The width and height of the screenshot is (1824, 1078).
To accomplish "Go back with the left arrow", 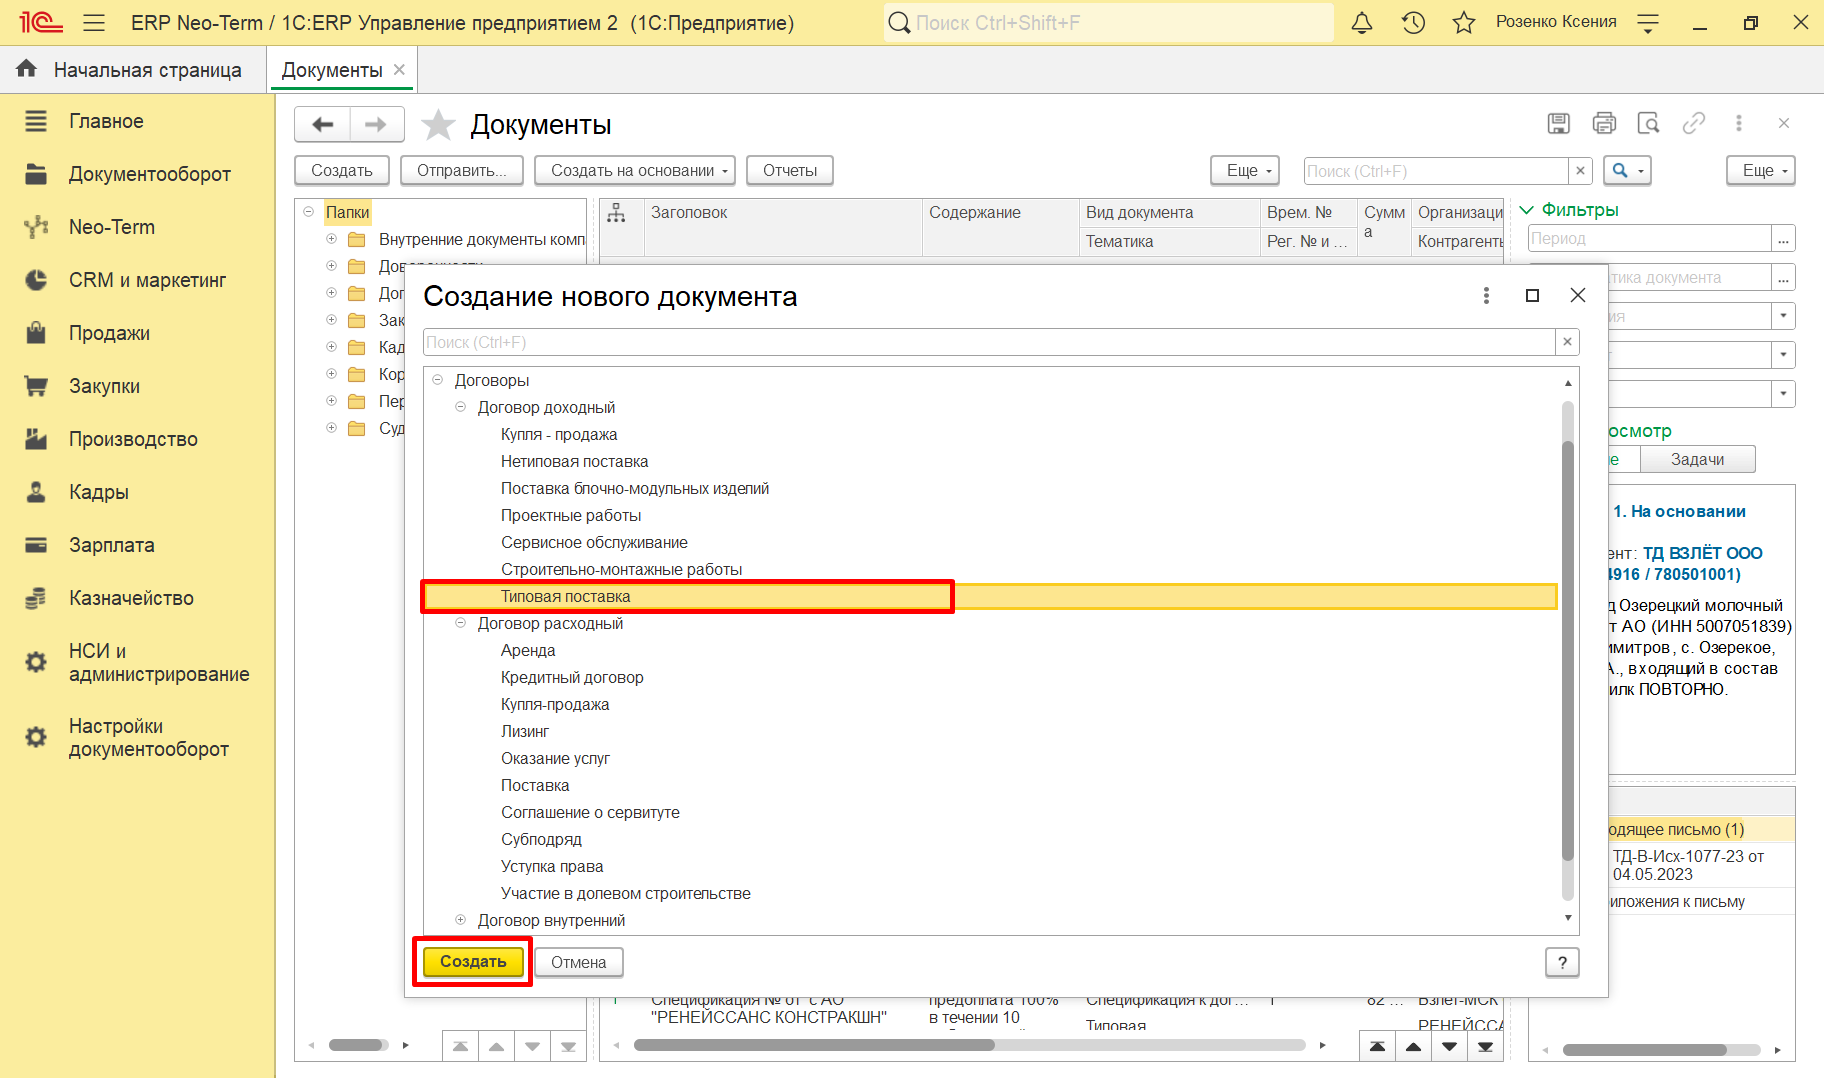I will pyautogui.click(x=322, y=124).
